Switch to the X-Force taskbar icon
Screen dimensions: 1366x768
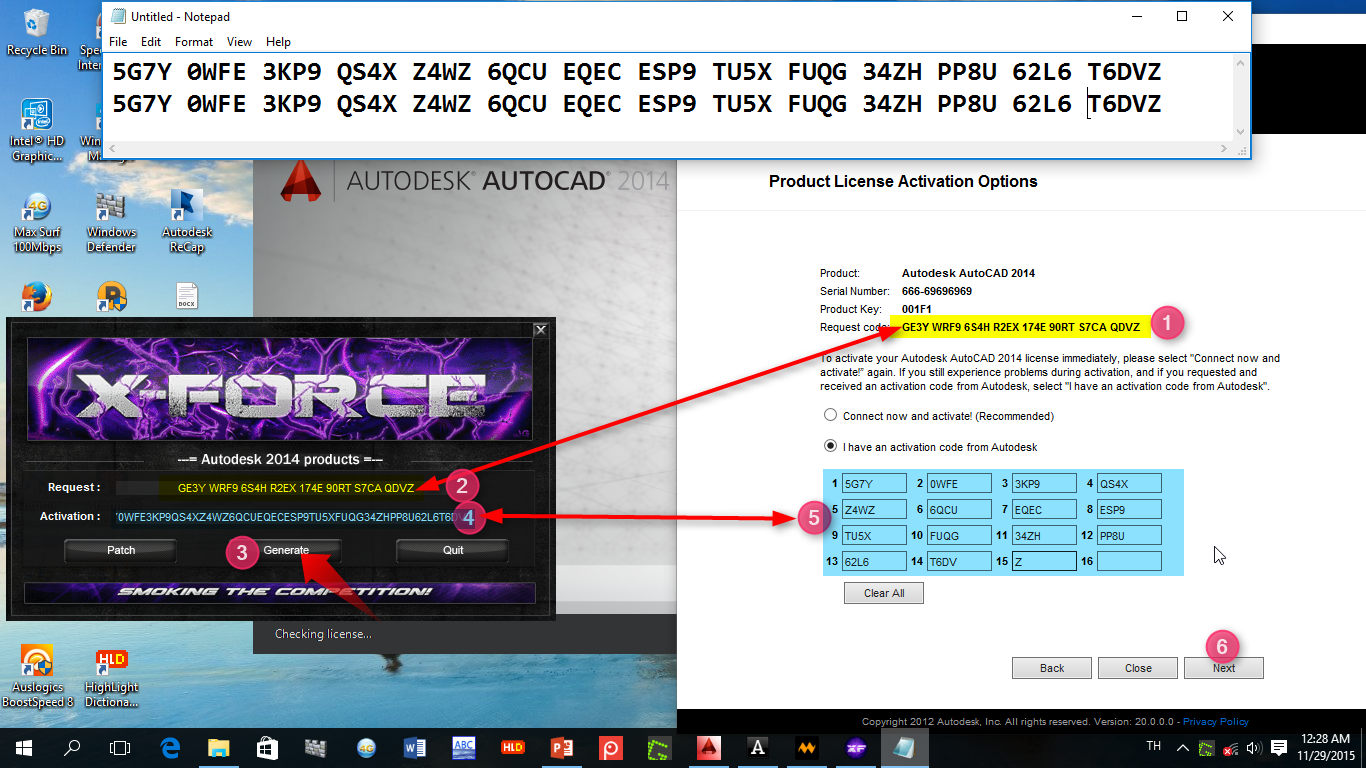pyautogui.click(x=856, y=747)
